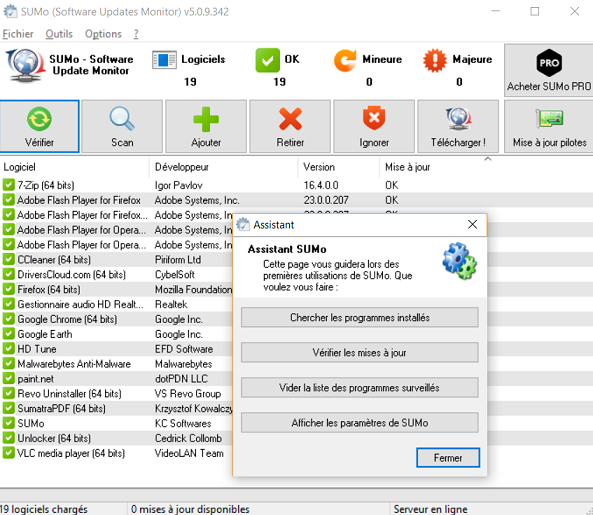
Task: Close the Assistant dialog with X
Action: [x=472, y=225]
